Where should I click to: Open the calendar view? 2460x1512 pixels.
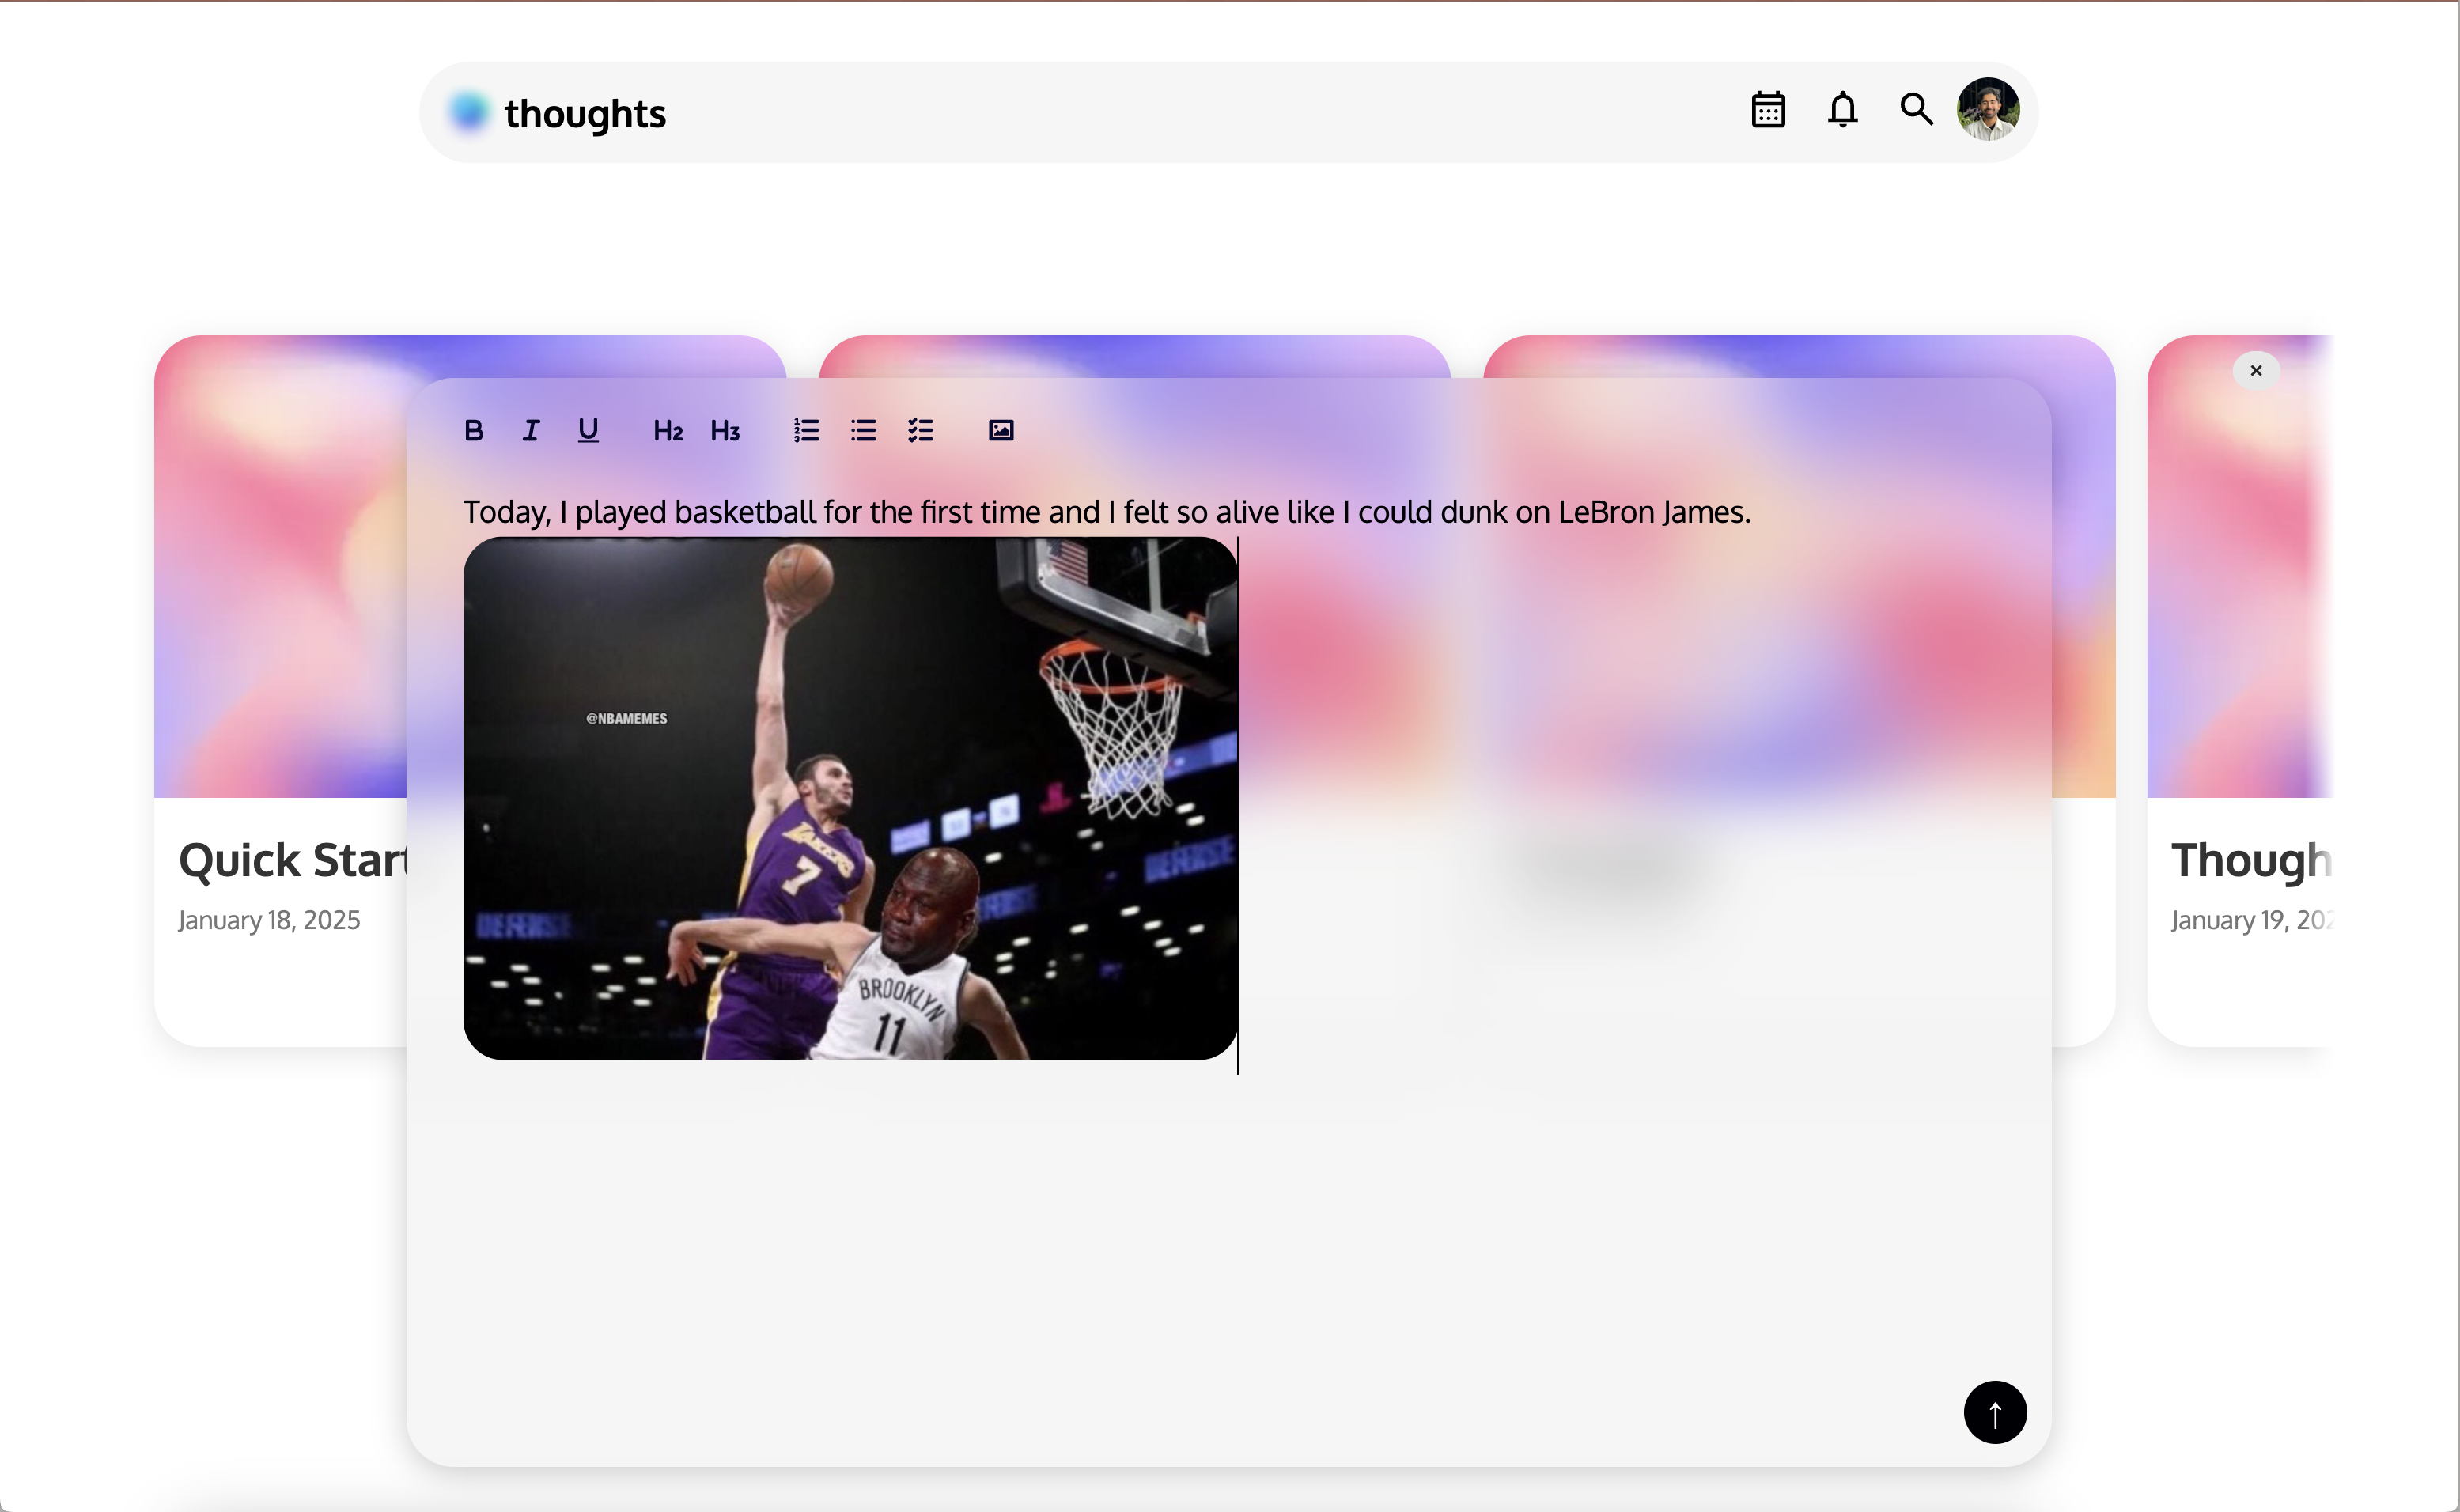(1768, 110)
